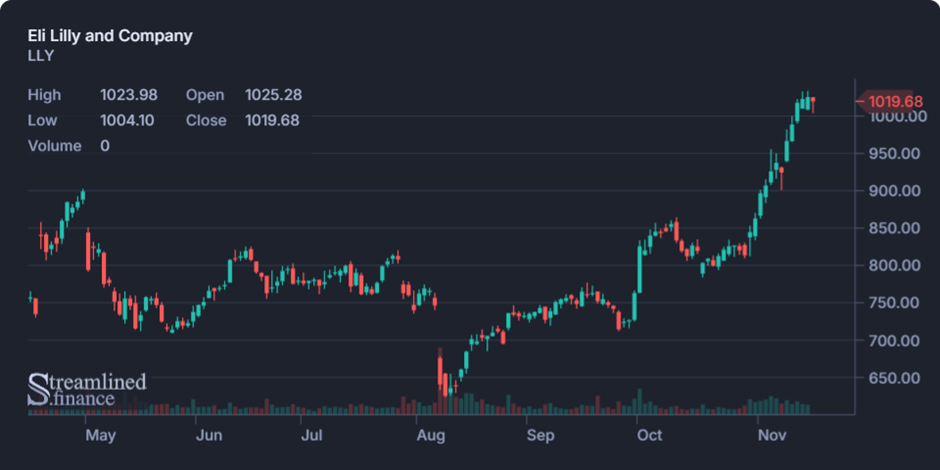Click the 700.00 price axis label
940x470 pixels.
click(894, 341)
